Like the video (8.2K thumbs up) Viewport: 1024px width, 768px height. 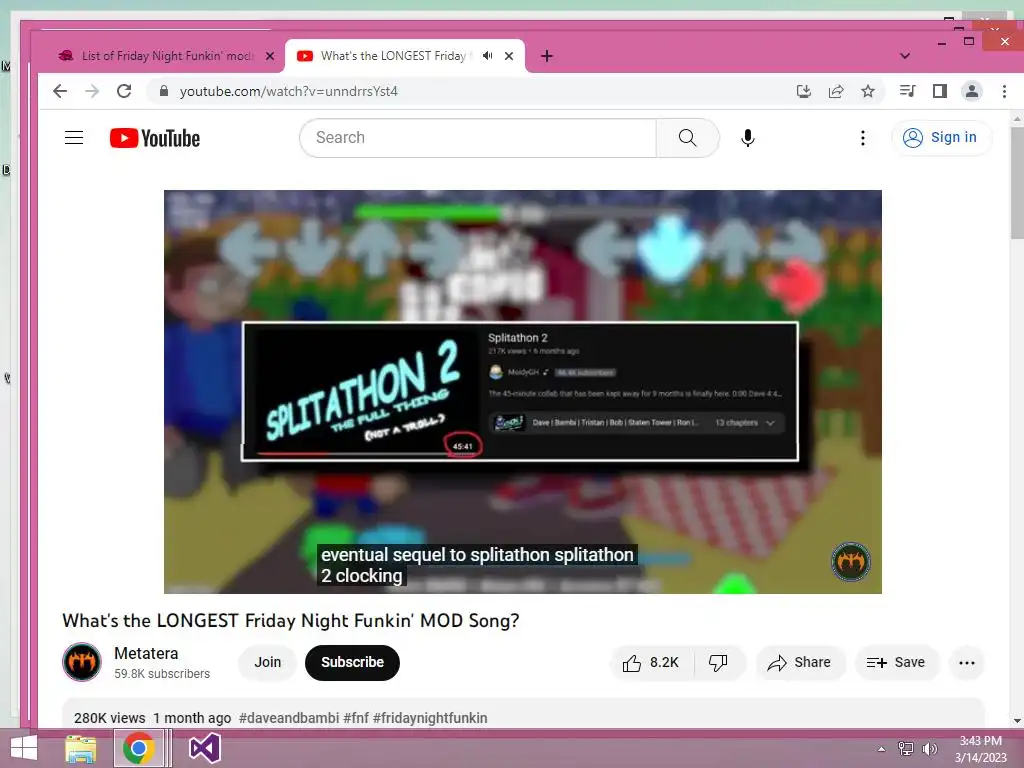coord(651,663)
